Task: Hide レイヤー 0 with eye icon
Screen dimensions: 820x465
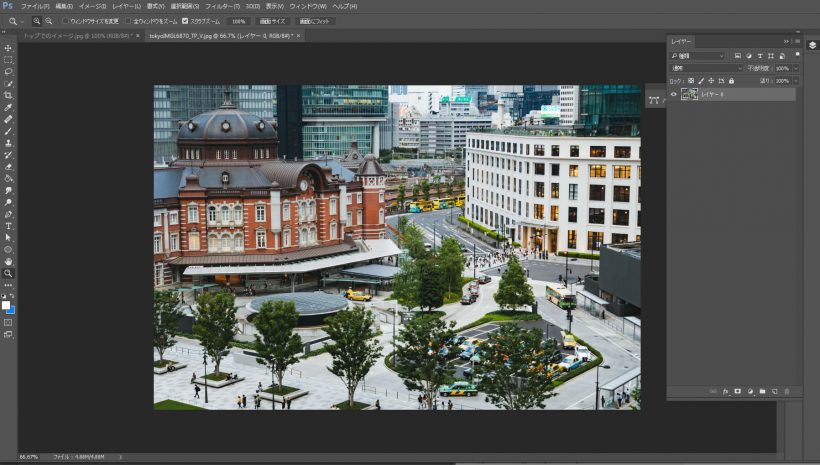Action: pos(673,94)
